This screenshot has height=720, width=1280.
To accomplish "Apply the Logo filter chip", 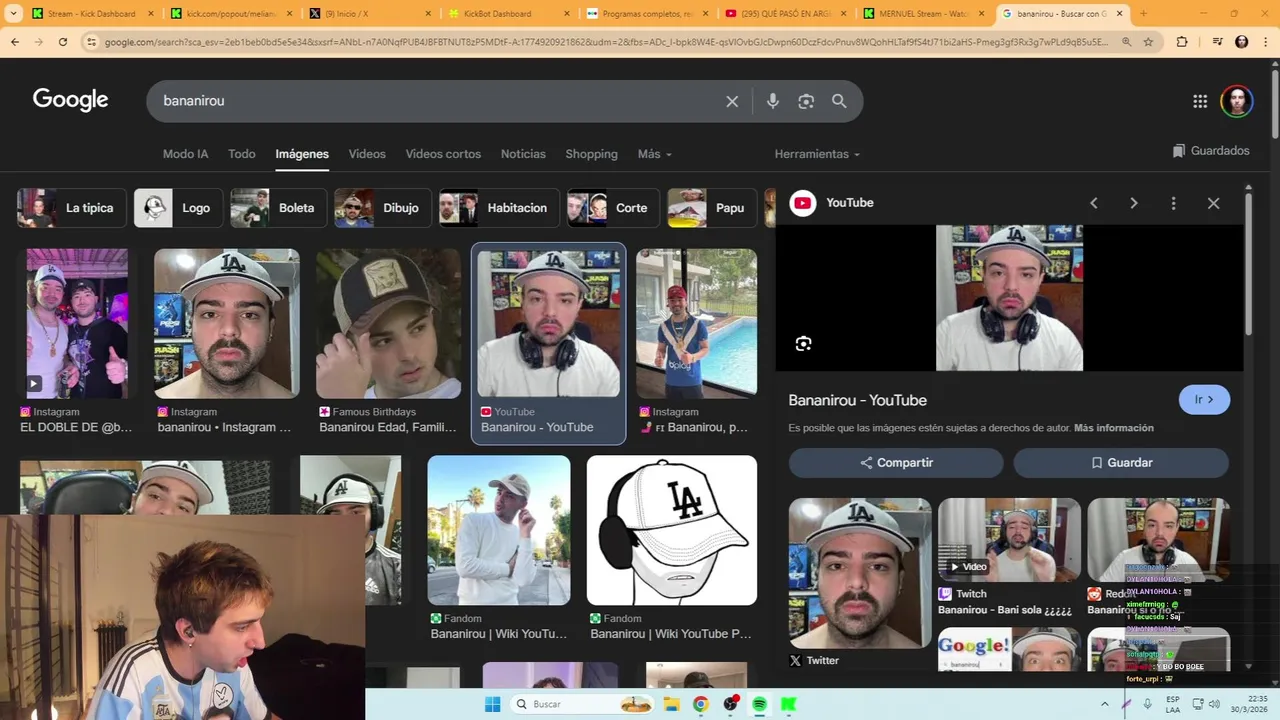I will click(x=177, y=208).
